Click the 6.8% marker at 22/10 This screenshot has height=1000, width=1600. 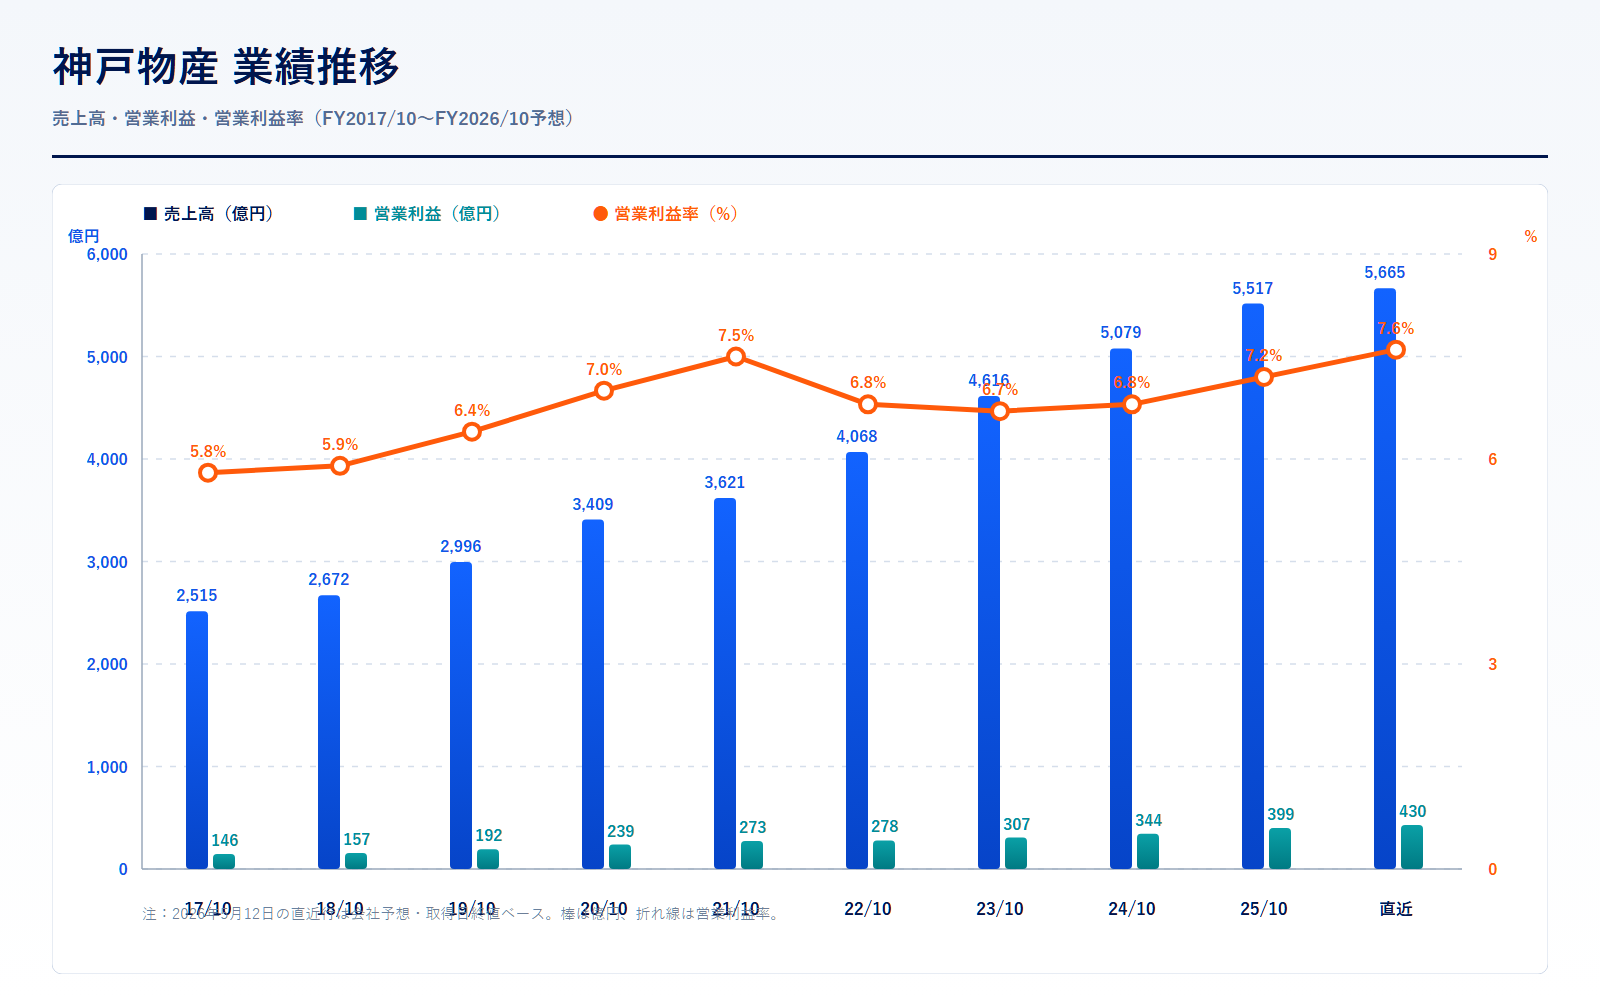point(868,405)
